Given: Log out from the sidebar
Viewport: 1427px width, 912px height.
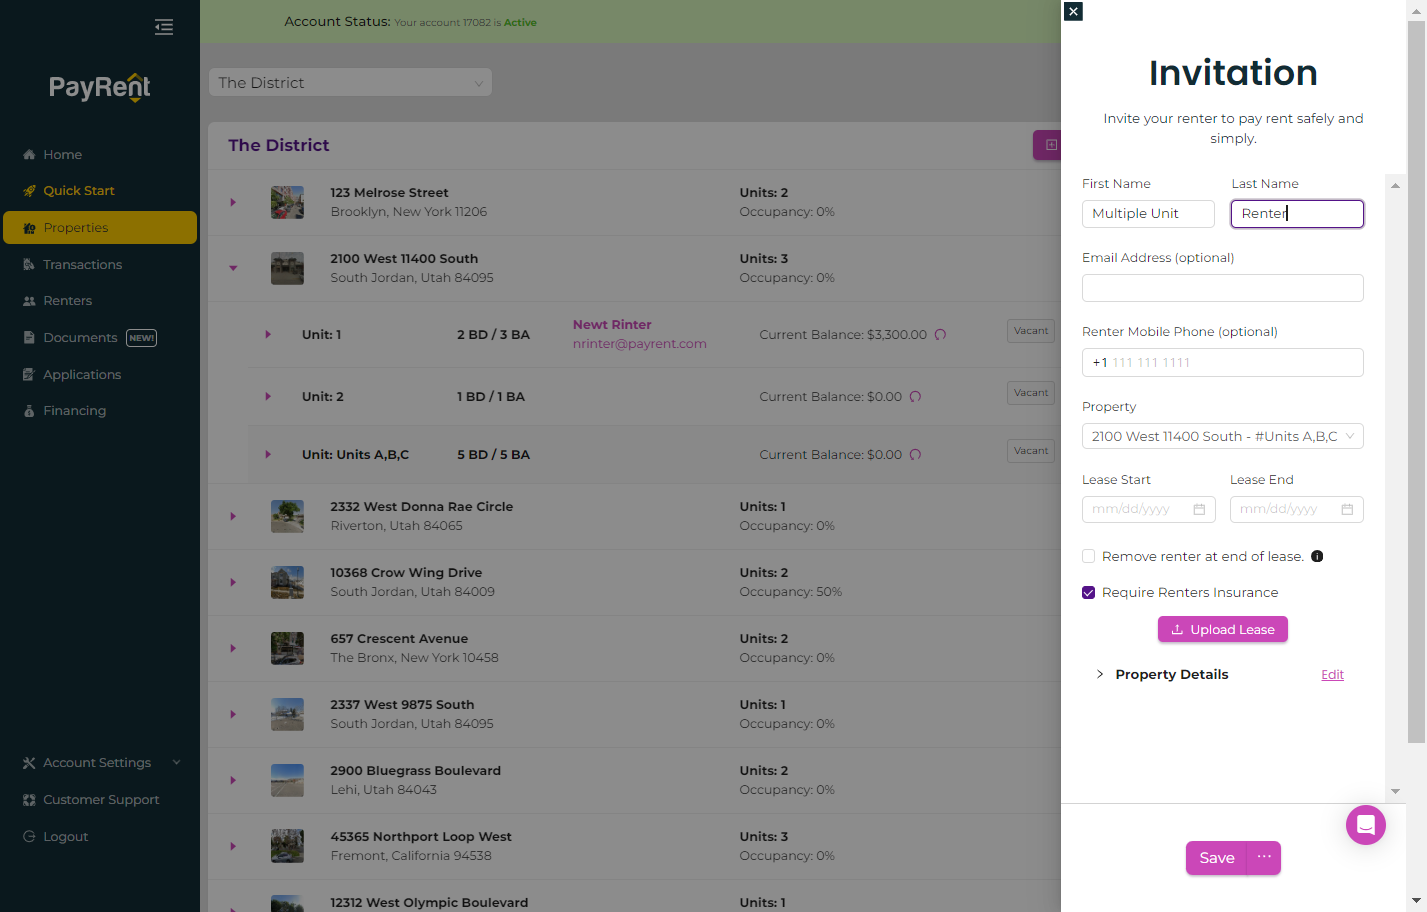Looking at the screenshot, I should (x=65, y=837).
